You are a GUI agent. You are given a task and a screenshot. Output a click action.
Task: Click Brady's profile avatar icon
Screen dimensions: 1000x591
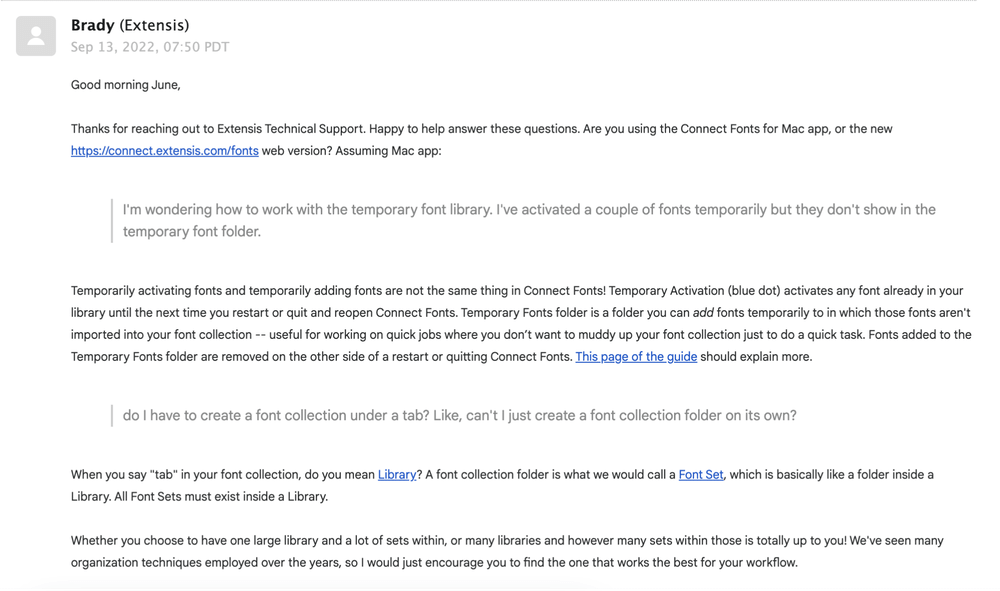(36, 36)
